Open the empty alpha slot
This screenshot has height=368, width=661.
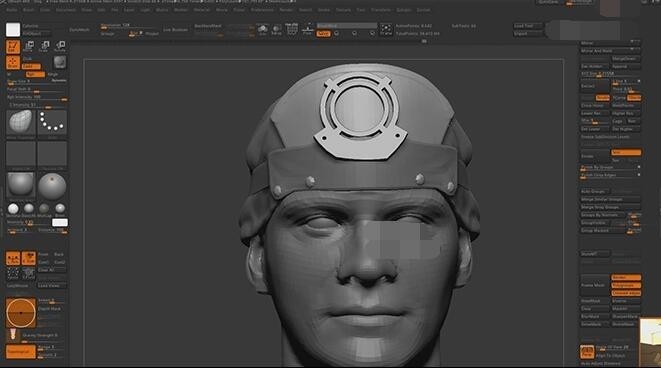[x=21, y=154]
